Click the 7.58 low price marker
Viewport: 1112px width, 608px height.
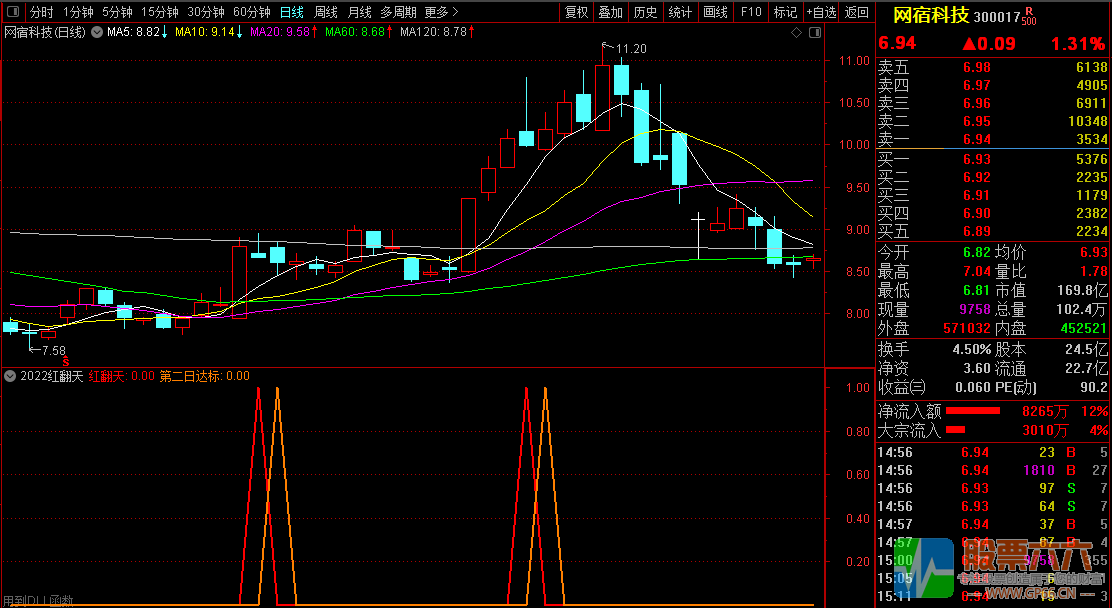tap(52, 350)
